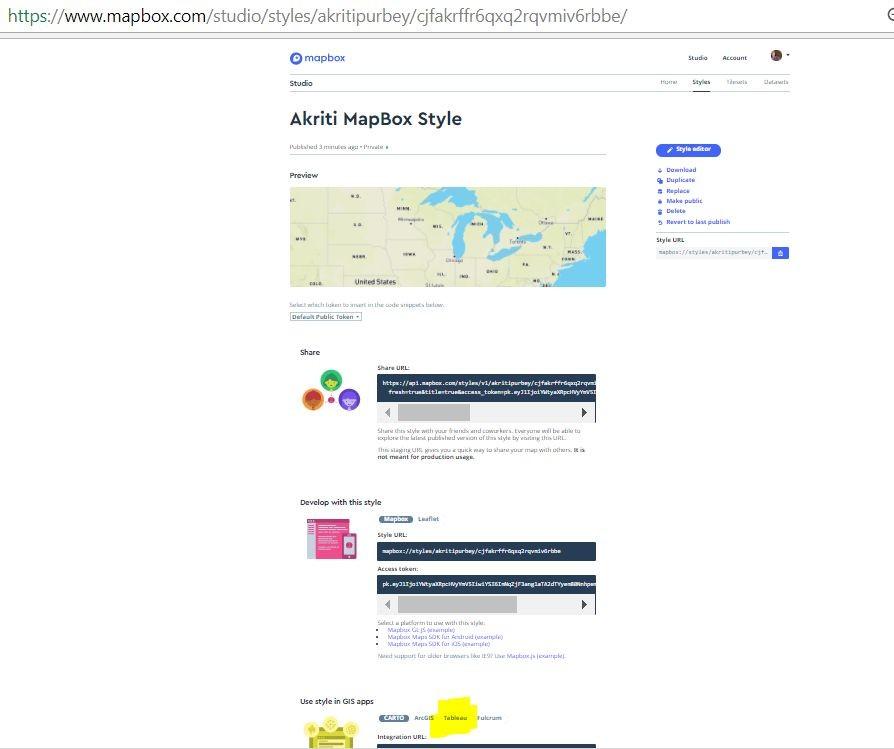Switch to the Datasets tab
This screenshot has height=749, width=894.
coord(776,82)
